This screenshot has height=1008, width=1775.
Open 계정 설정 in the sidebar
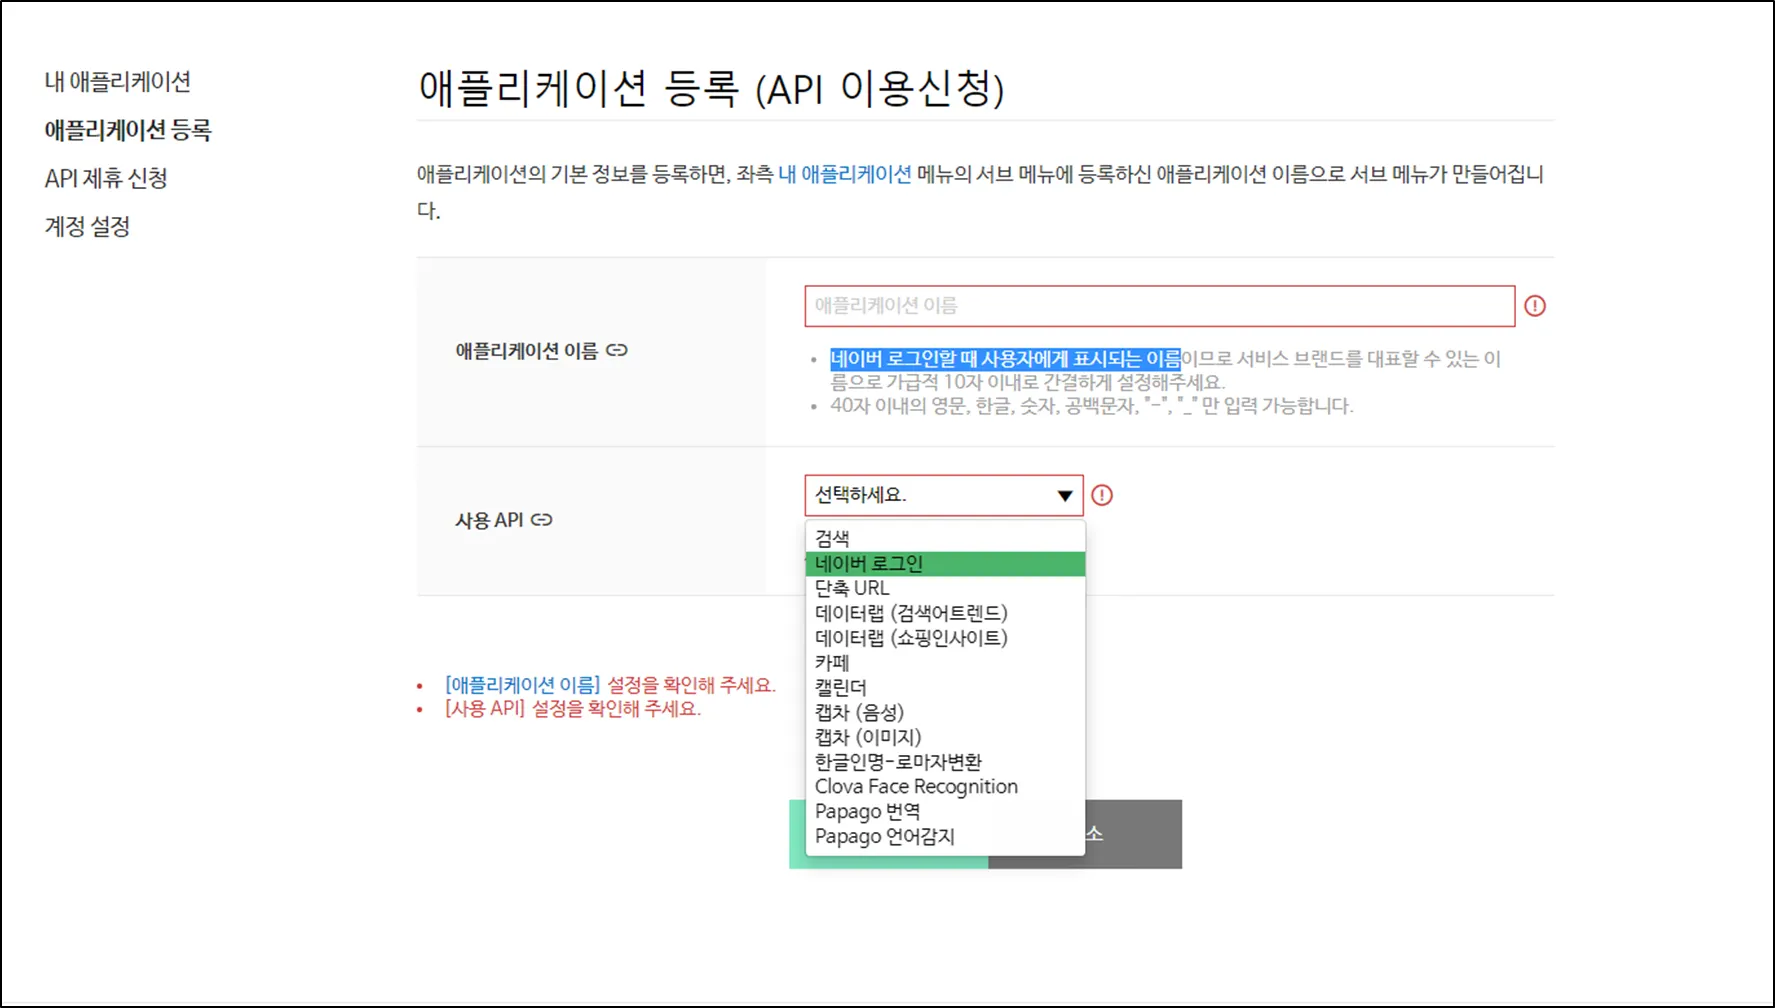click(87, 226)
